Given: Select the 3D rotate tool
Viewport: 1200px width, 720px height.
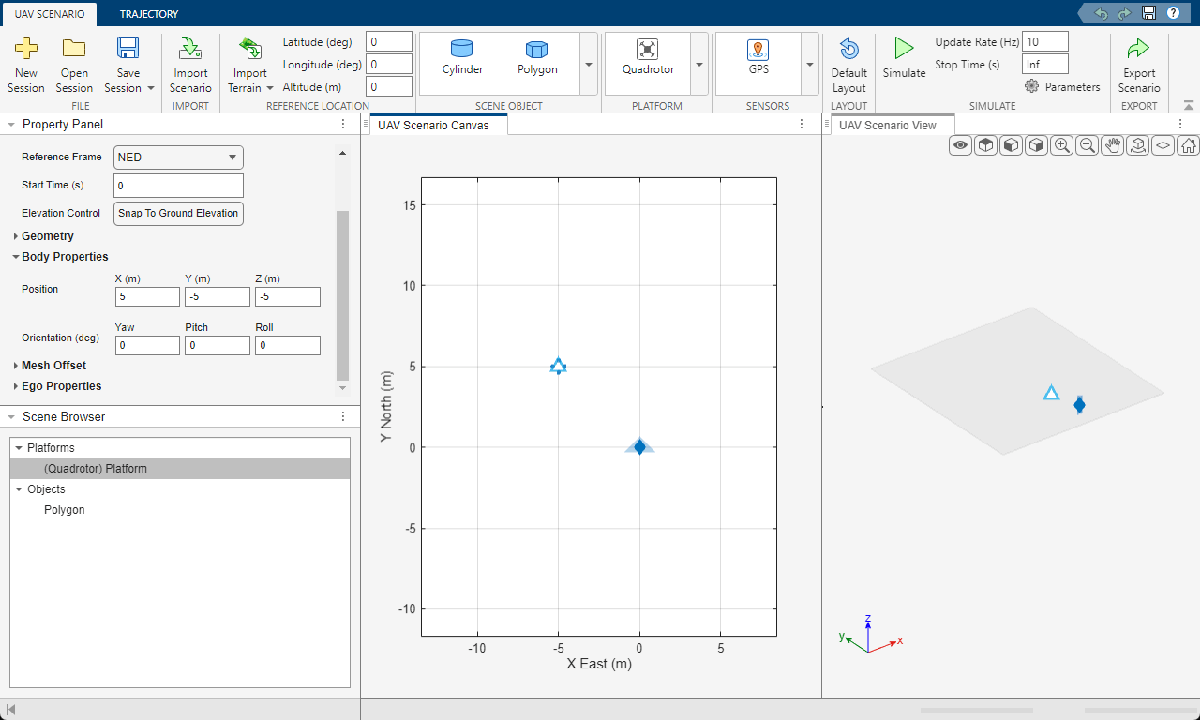Looking at the screenshot, I should (x=1137, y=146).
